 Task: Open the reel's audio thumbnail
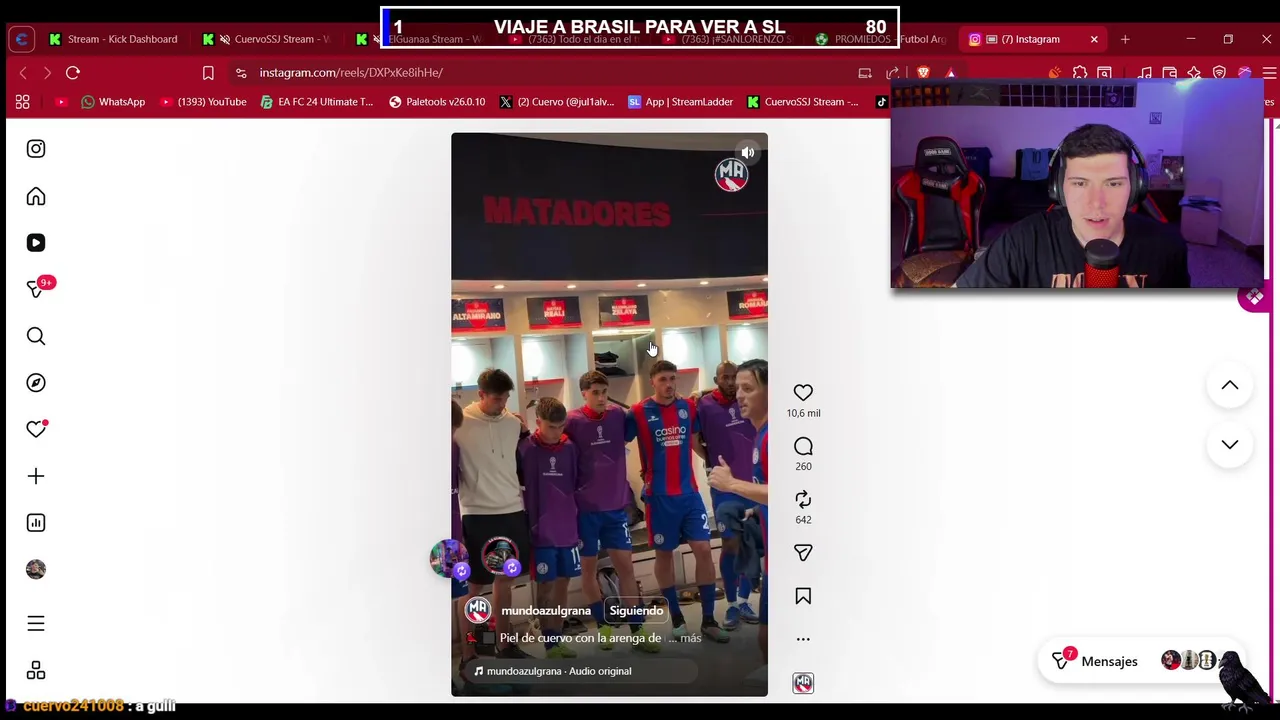[803, 683]
